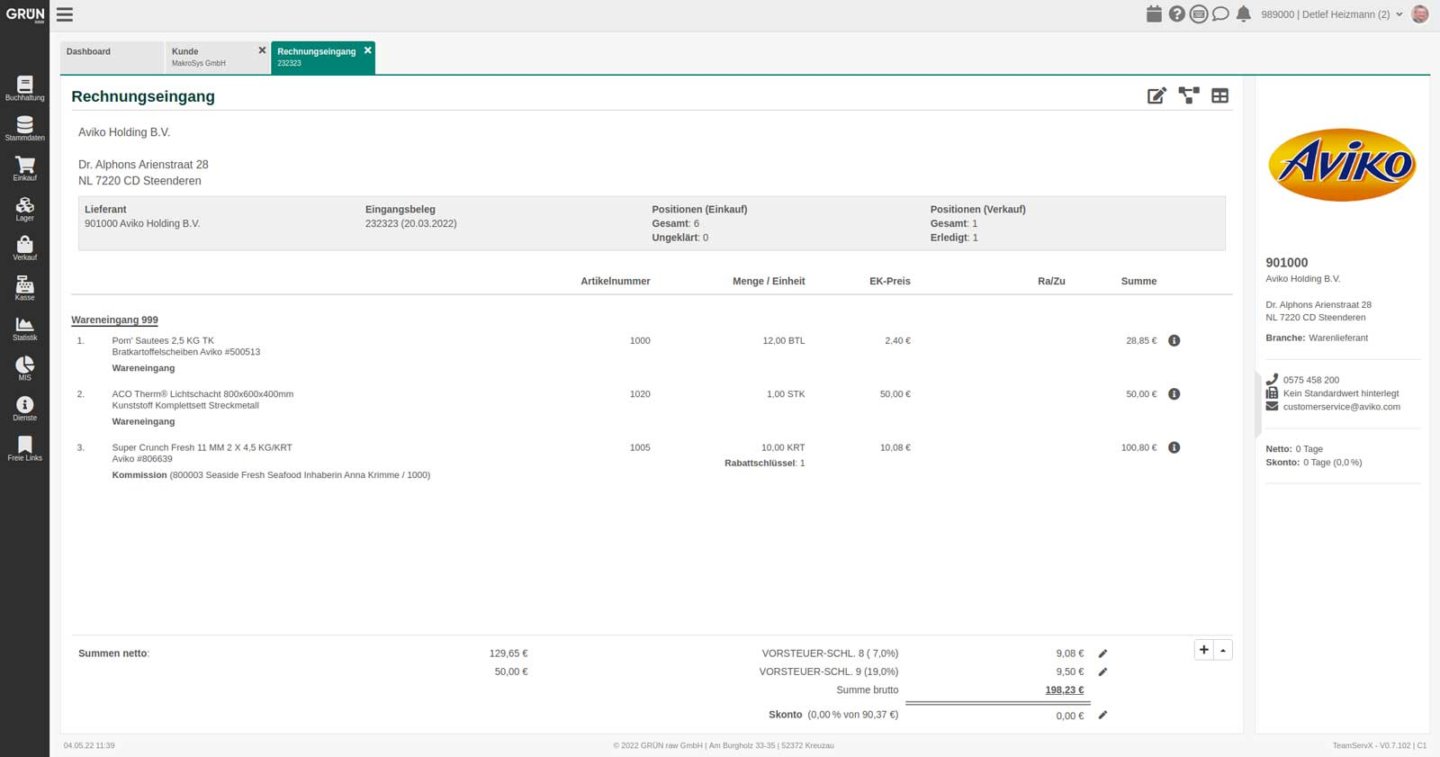Launch the Kasse module
Screen dimensions: 1440x757
pos(25,289)
